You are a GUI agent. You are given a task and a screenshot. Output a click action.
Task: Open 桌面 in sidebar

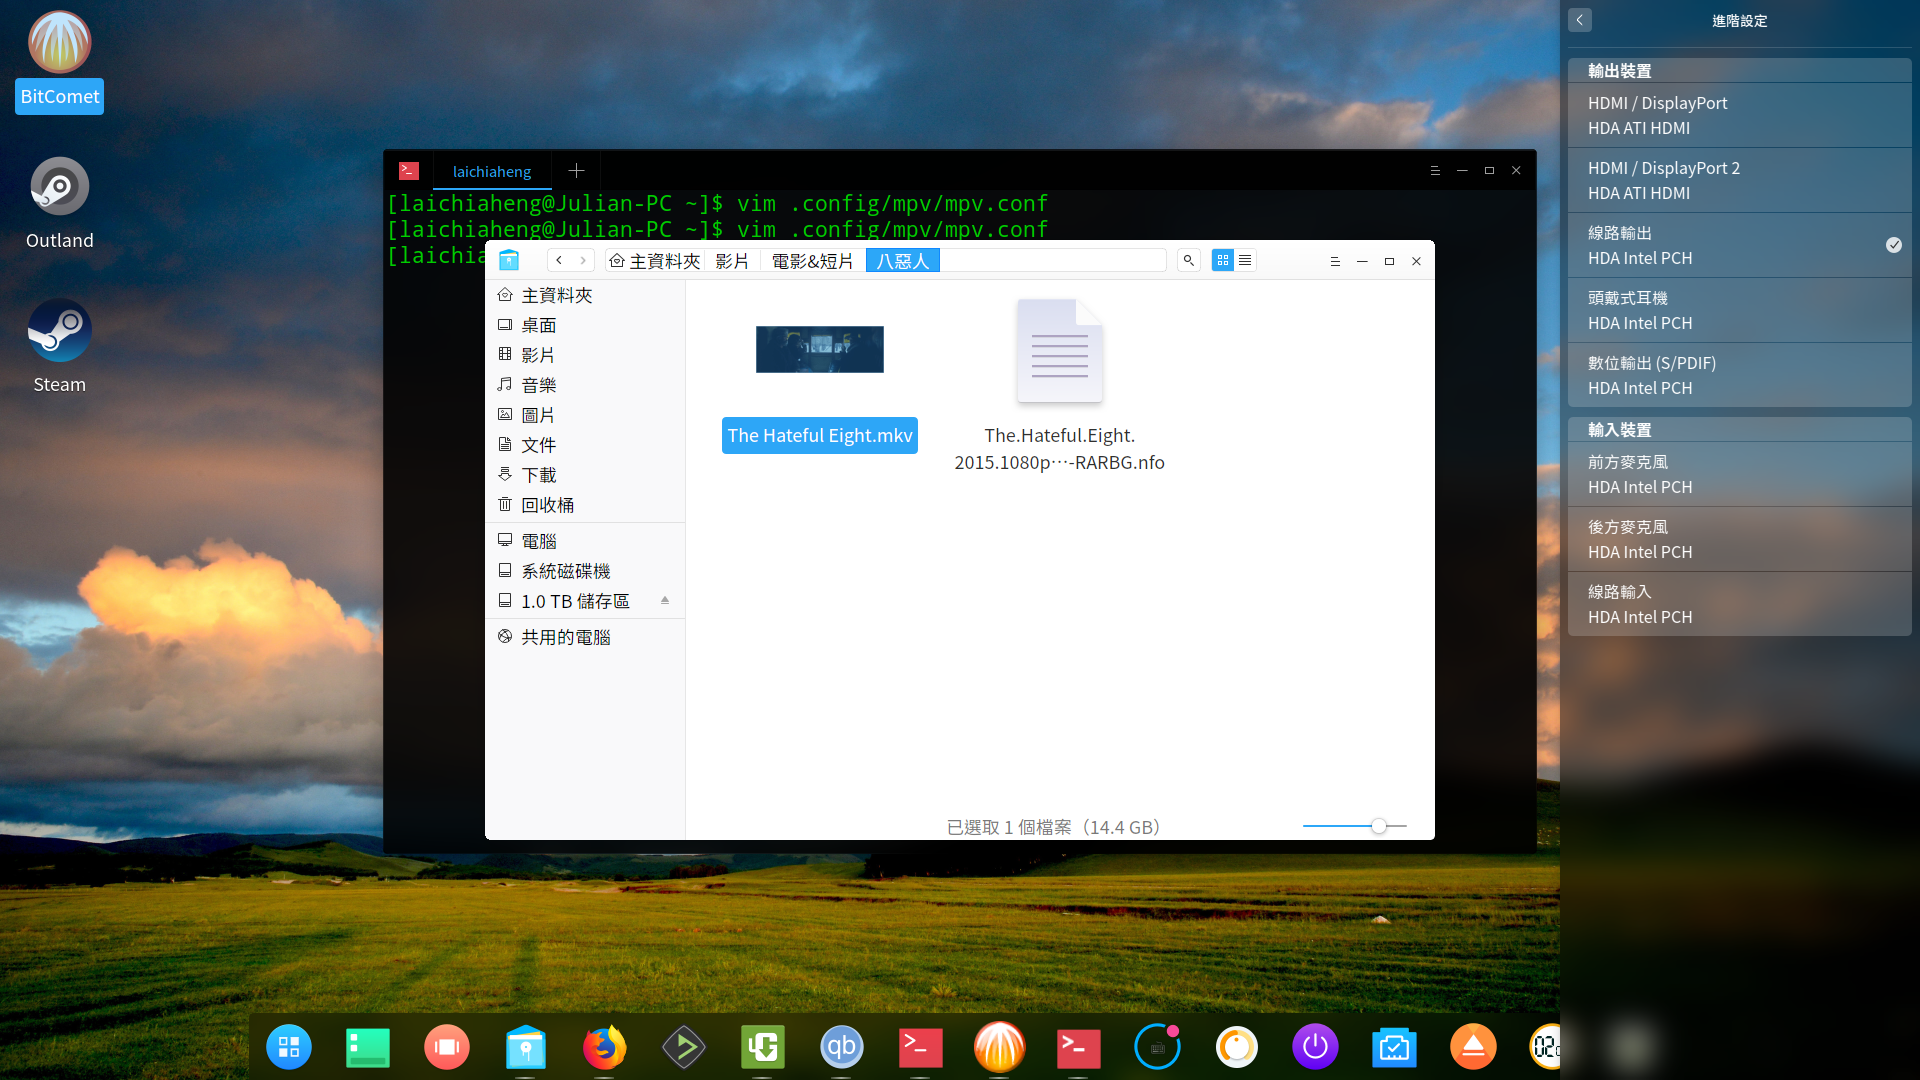(585, 325)
